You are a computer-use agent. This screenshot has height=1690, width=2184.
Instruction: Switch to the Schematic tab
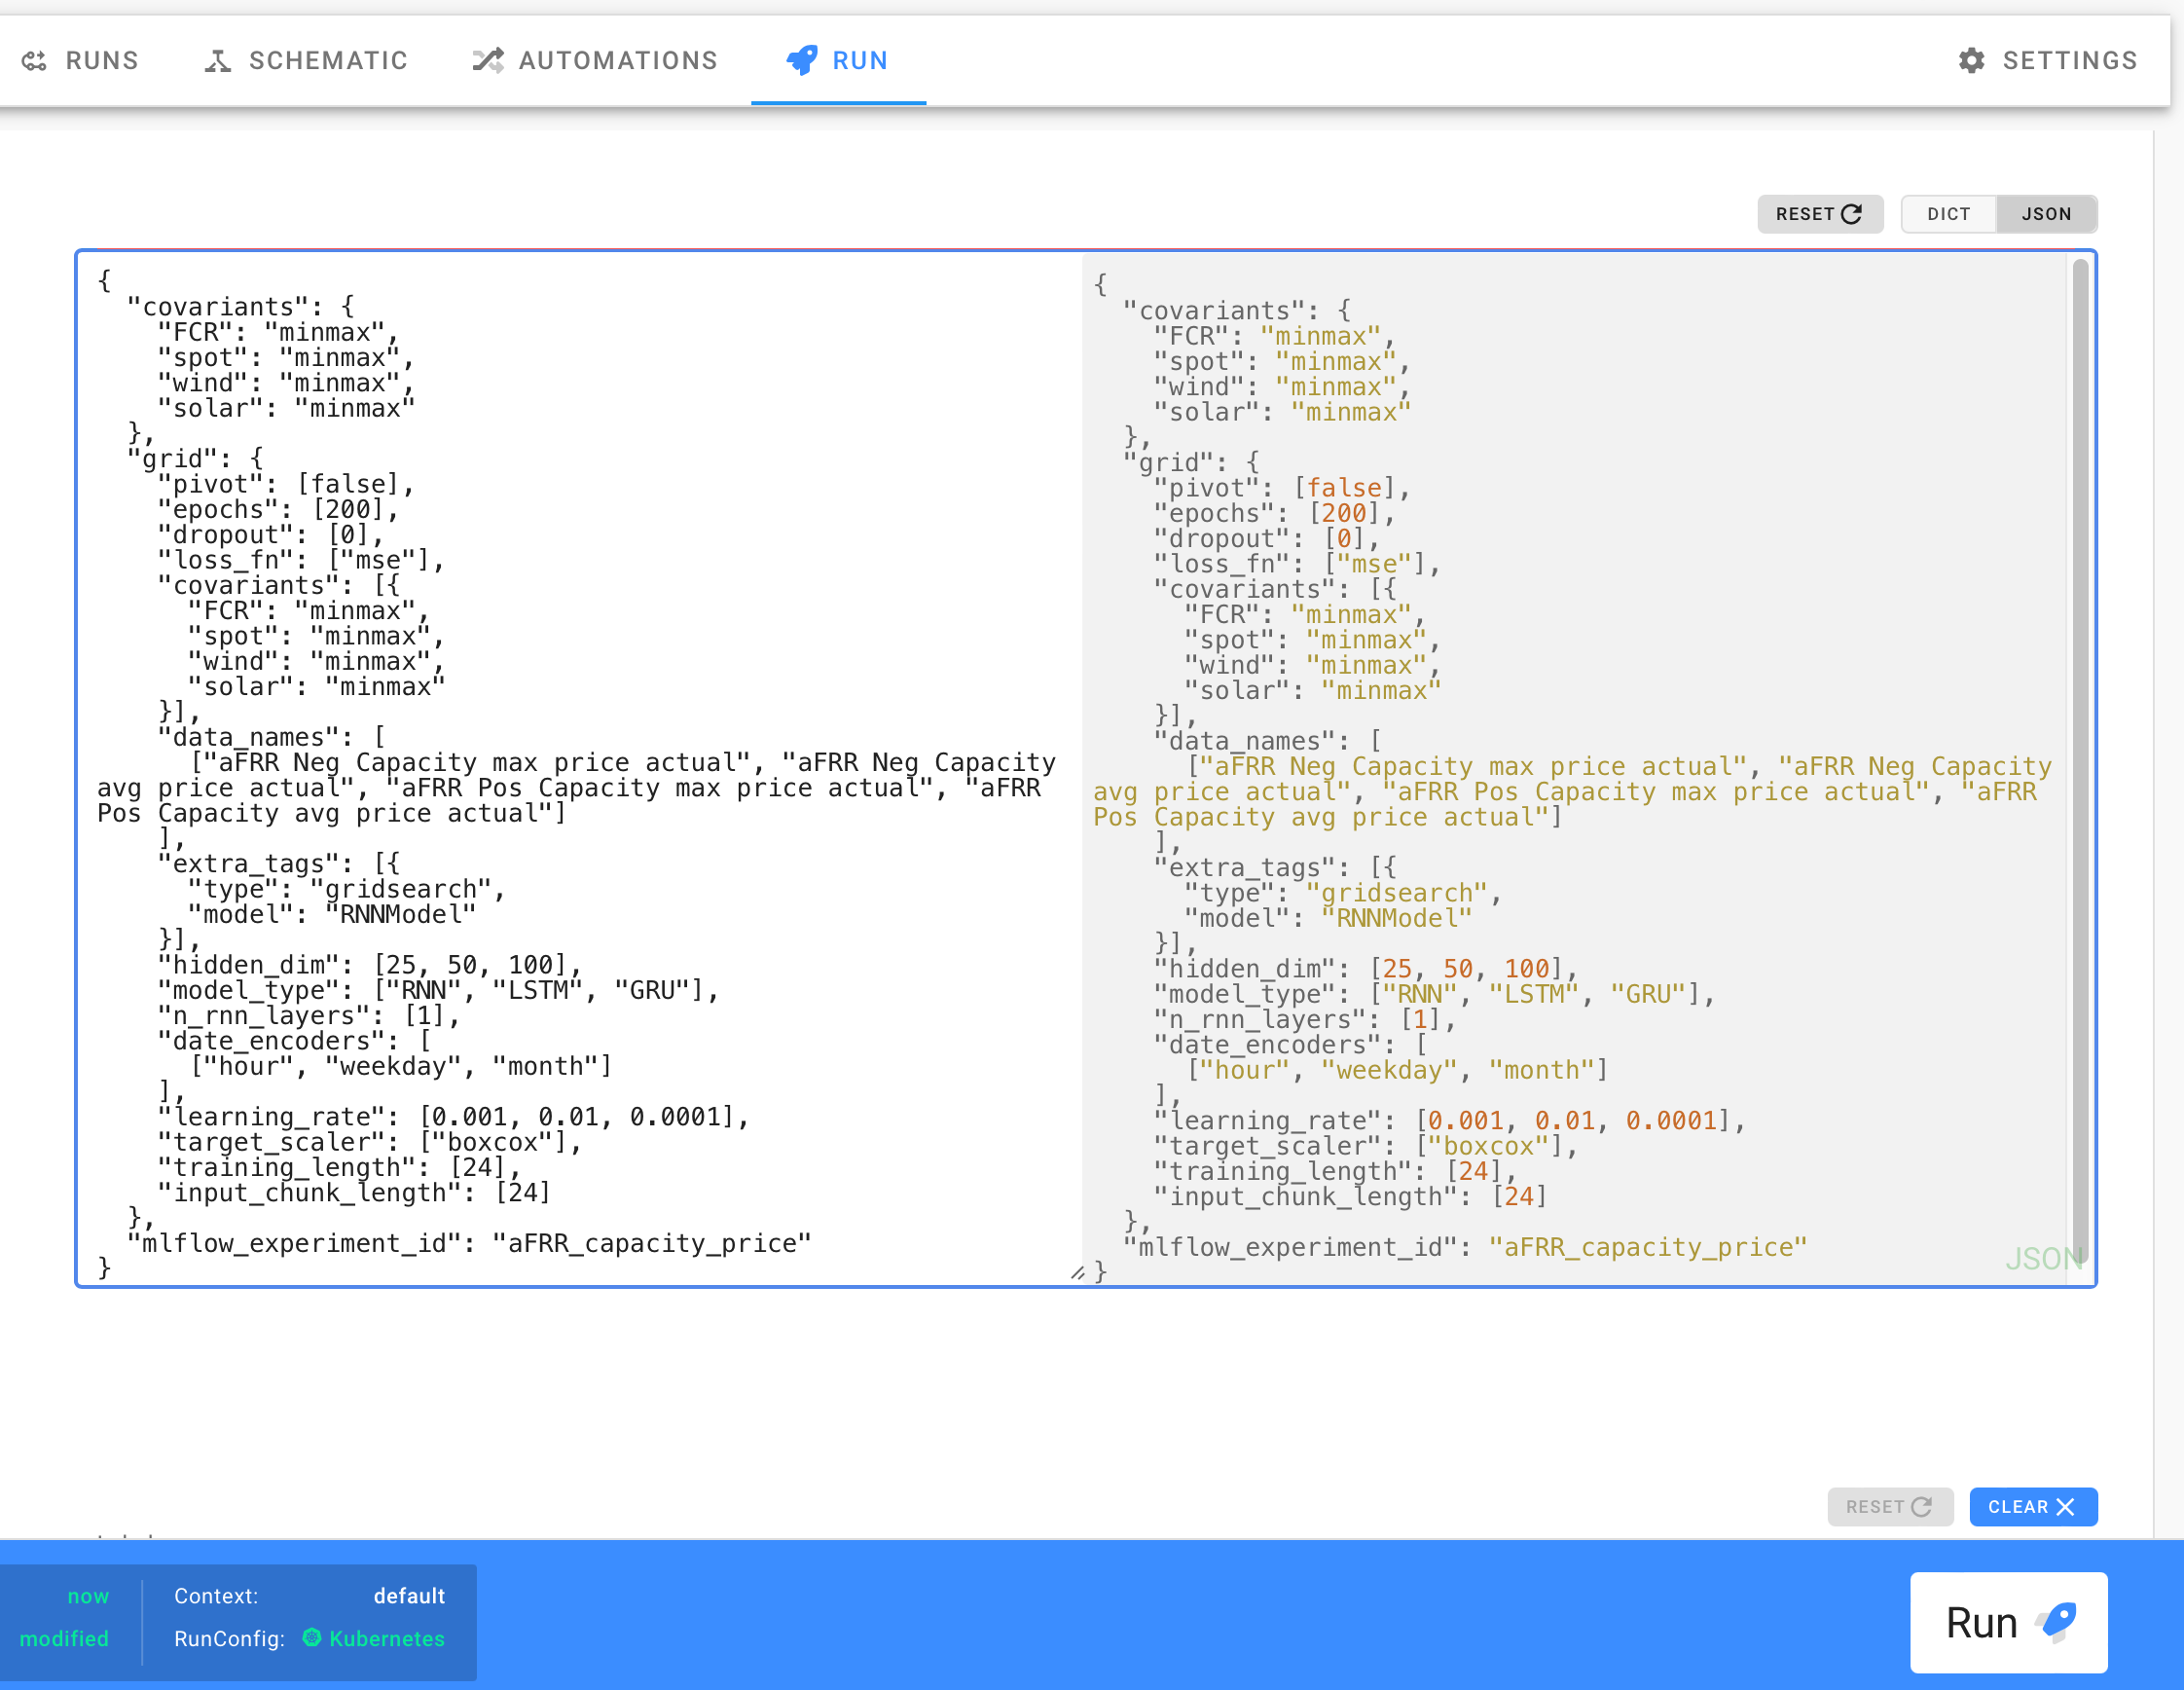[x=307, y=61]
